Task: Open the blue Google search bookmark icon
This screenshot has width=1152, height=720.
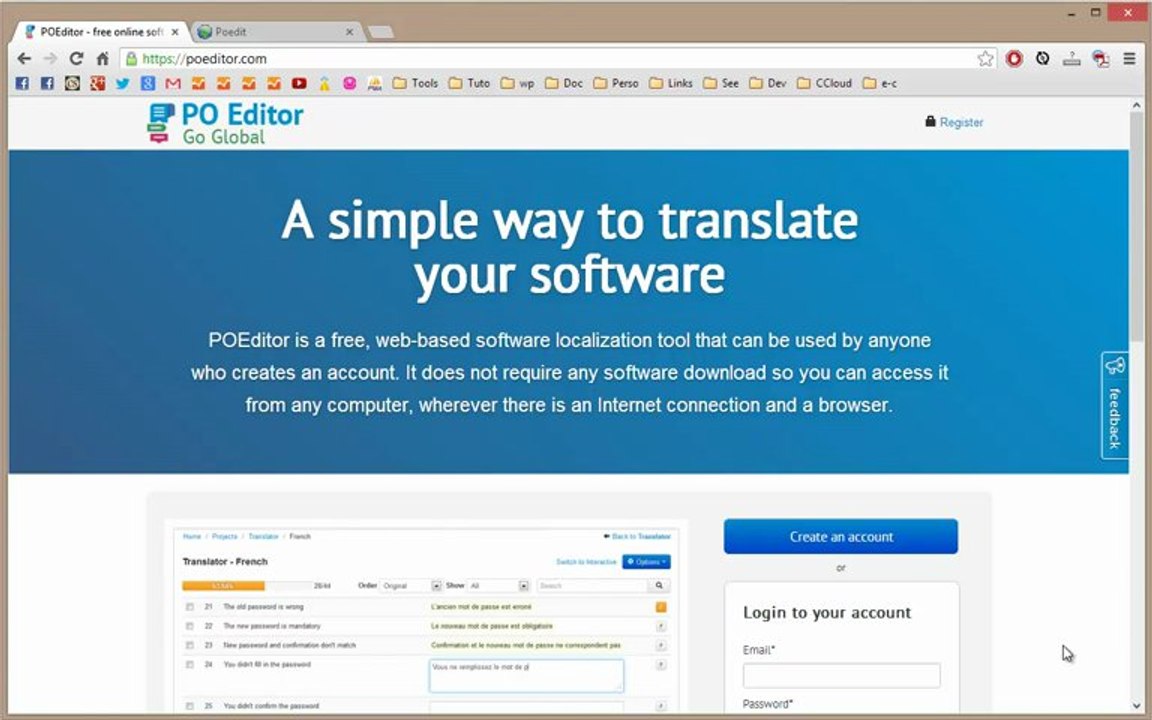Action: pos(148,83)
